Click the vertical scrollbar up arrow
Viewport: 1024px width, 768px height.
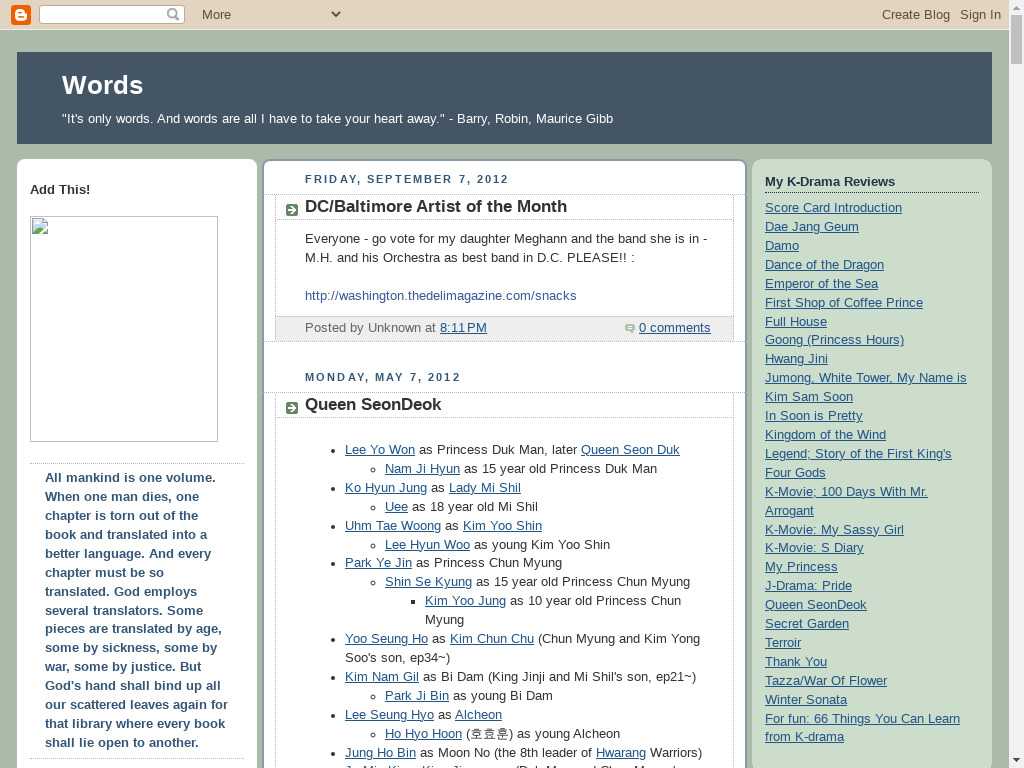[1016, 7]
